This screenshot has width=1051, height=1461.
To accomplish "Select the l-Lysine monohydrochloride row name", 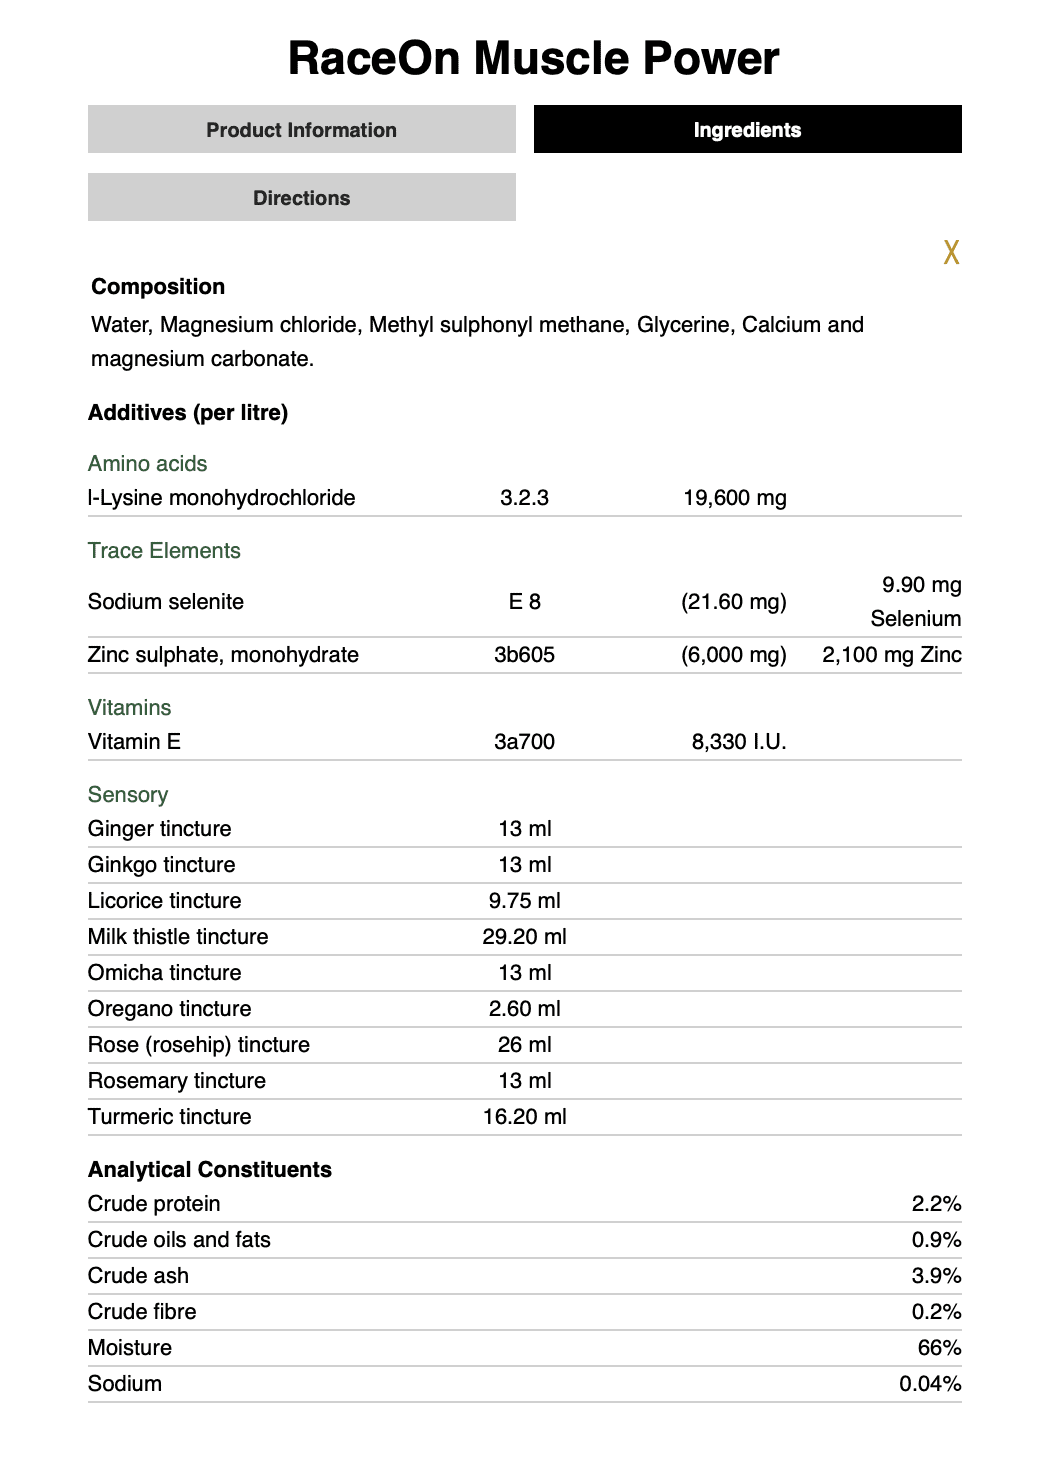I will point(221,498).
